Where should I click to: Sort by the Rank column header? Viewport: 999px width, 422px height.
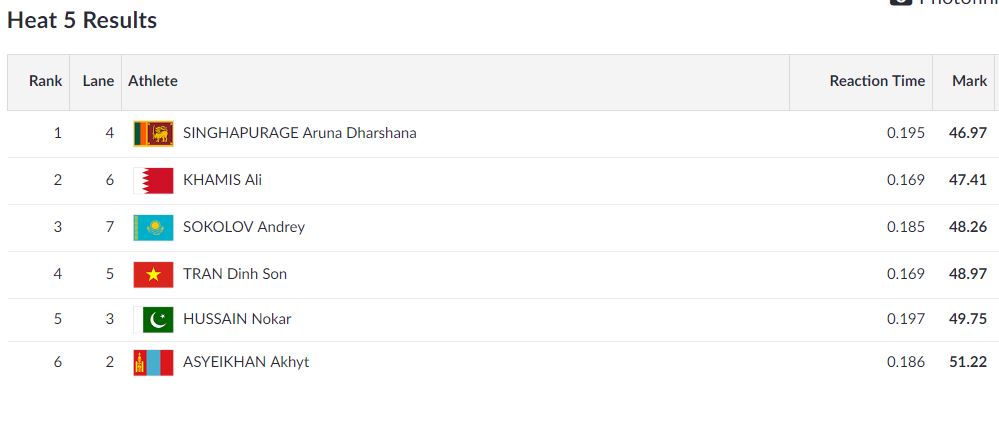[45, 81]
